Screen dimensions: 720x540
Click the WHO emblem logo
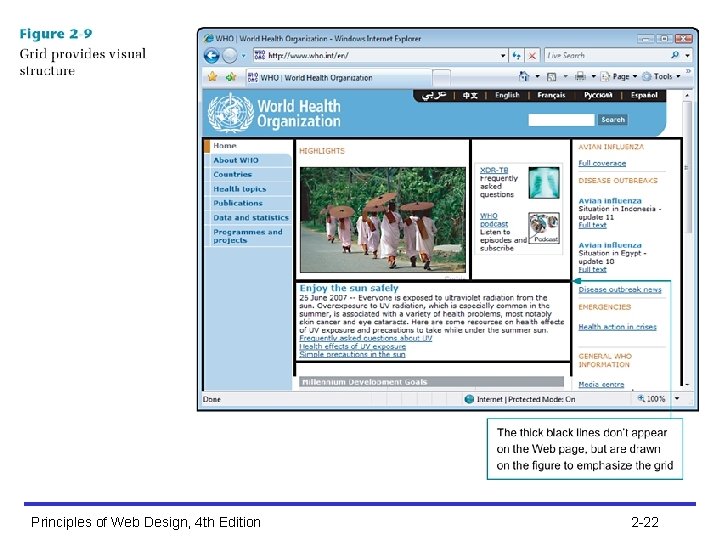pos(230,113)
